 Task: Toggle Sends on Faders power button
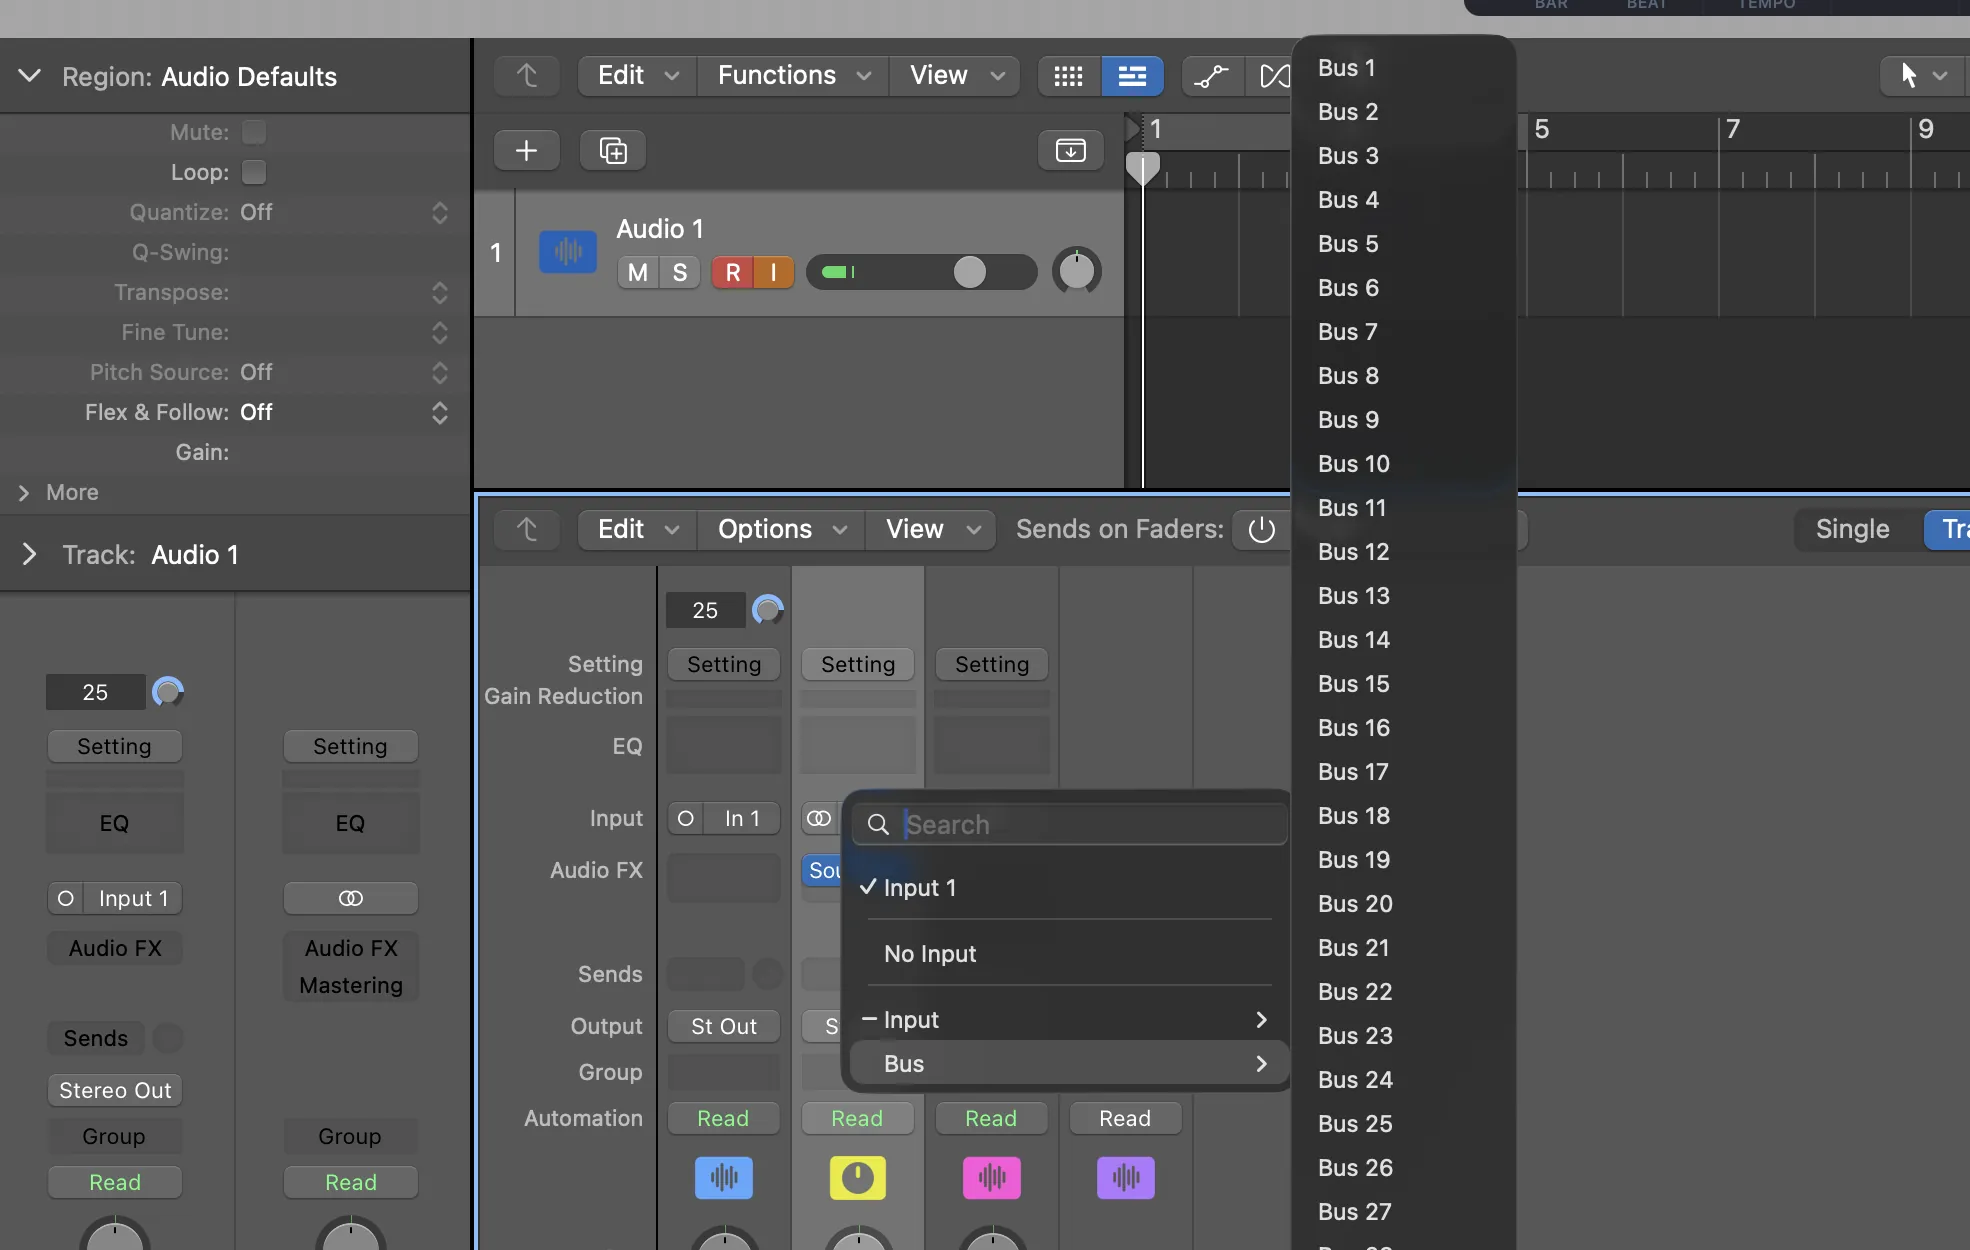(x=1262, y=530)
